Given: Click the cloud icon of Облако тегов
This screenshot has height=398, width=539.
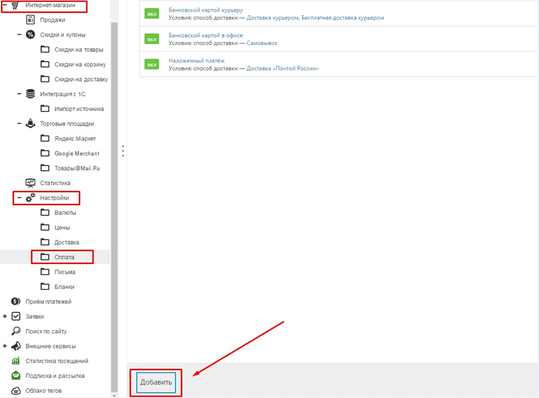Looking at the screenshot, I should point(16,390).
